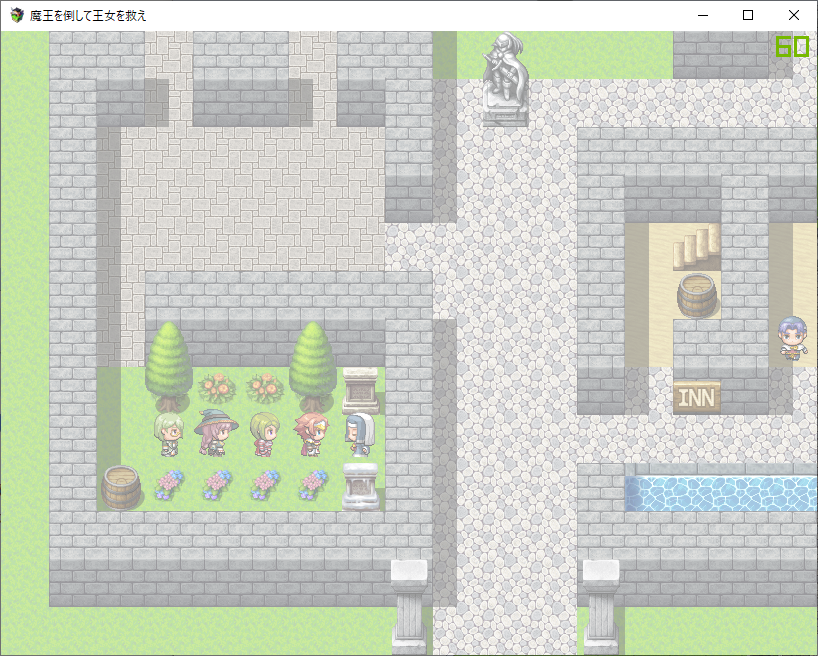Talk to the blue-haired villager by the inn
The width and height of the screenshot is (818, 656).
click(793, 339)
